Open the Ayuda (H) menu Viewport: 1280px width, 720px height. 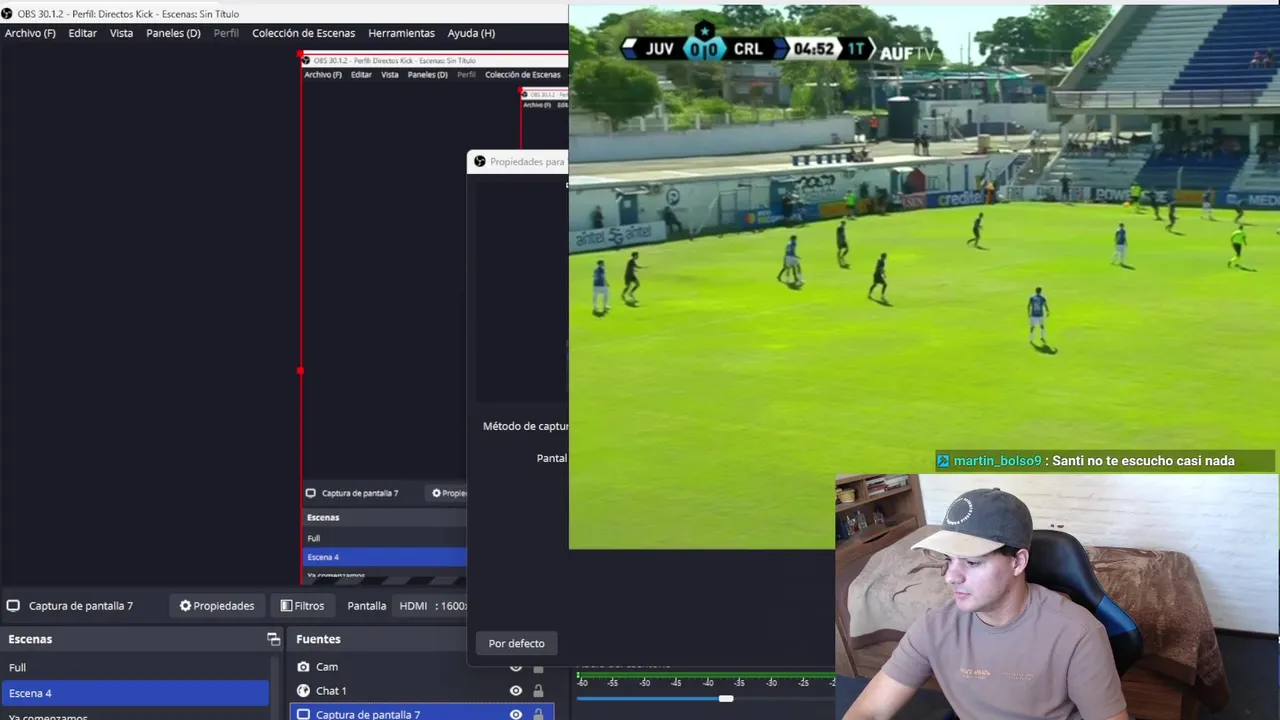(471, 33)
